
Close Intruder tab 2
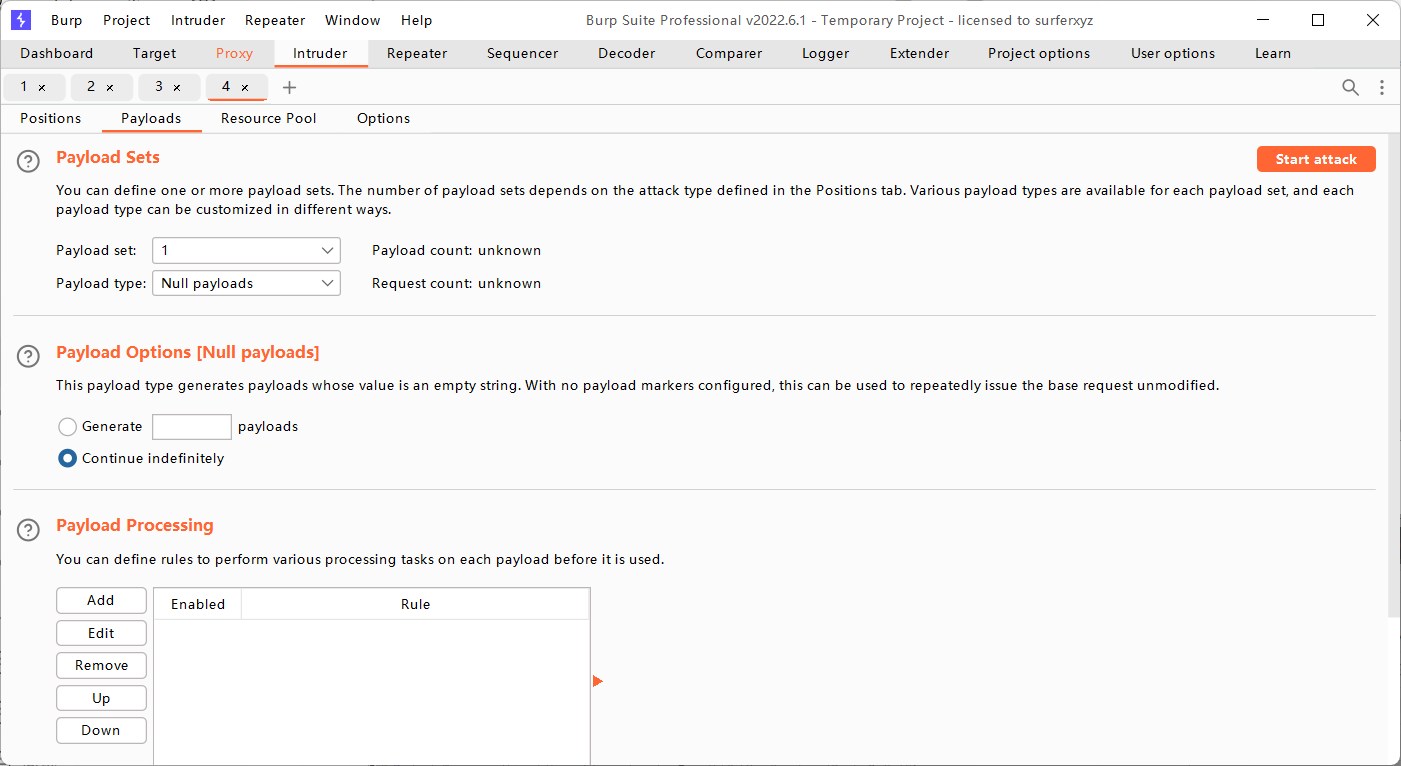tap(110, 88)
